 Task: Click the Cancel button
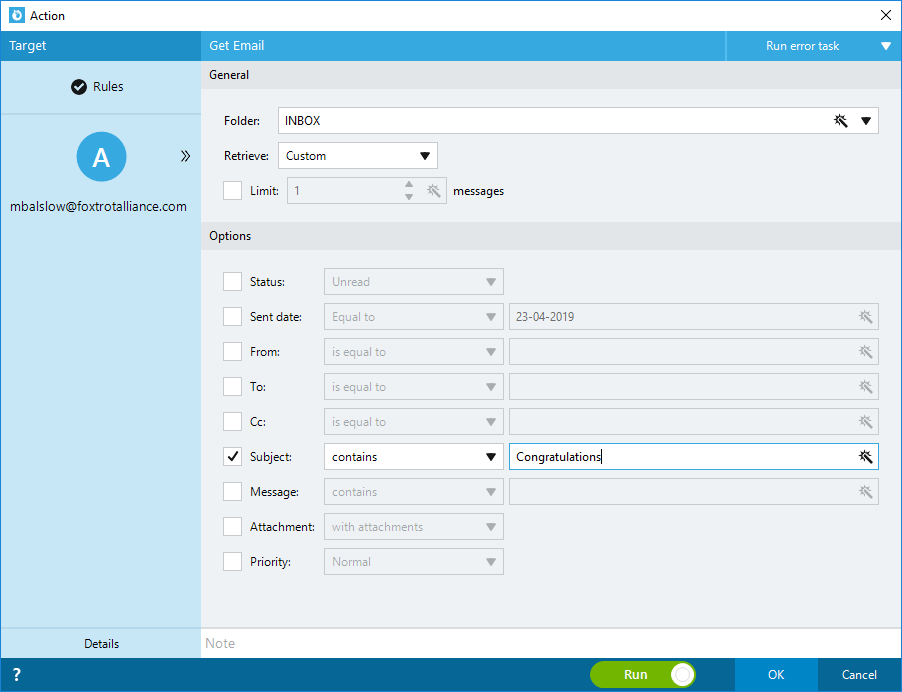click(859, 675)
